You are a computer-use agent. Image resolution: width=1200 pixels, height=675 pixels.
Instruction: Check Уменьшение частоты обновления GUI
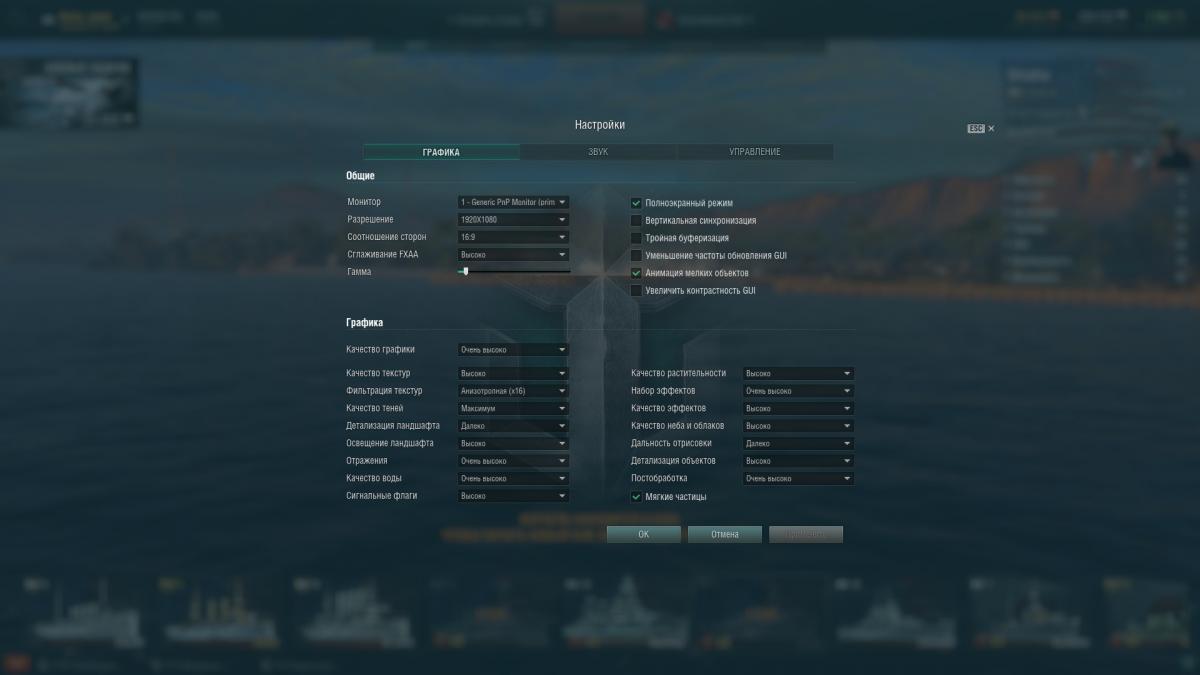(636, 255)
